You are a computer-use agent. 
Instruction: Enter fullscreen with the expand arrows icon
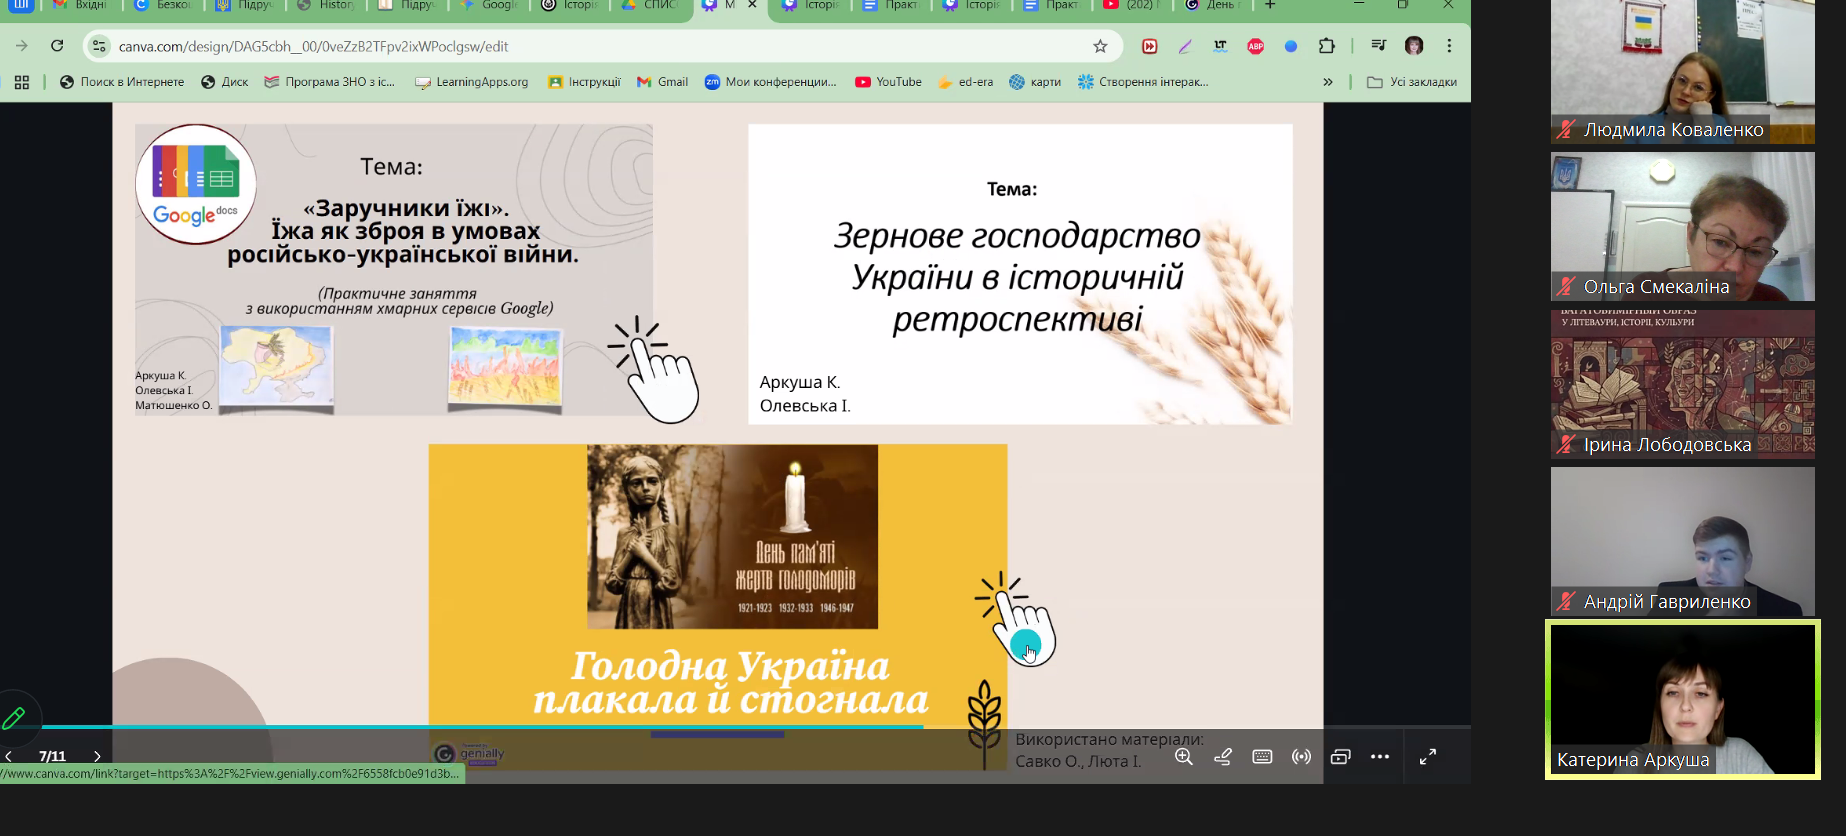pyautogui.click(x=1428, y=757)
